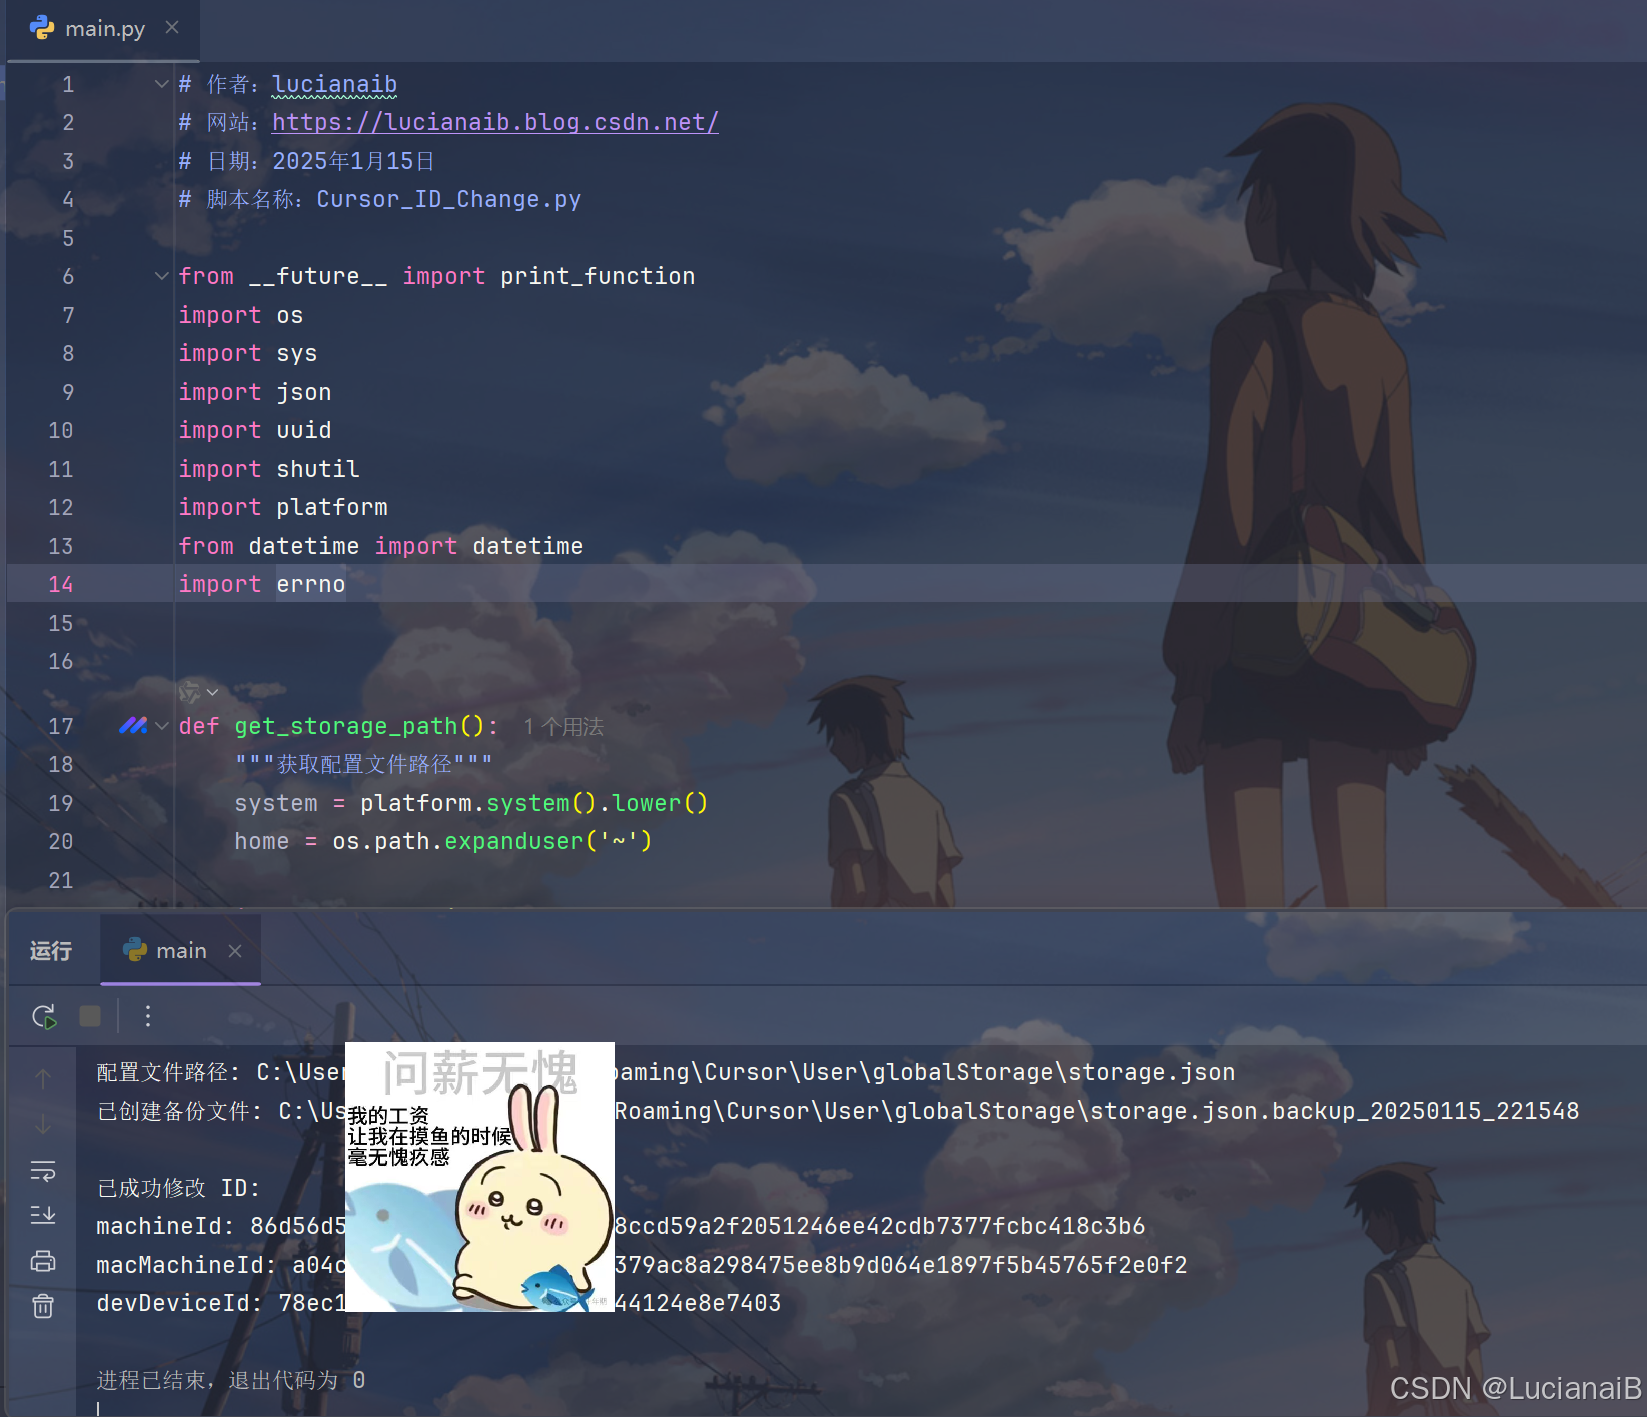Viewport: 1647px width, 1417px height.
Task: Rerun the main script
Action: tap(44, 1017)
